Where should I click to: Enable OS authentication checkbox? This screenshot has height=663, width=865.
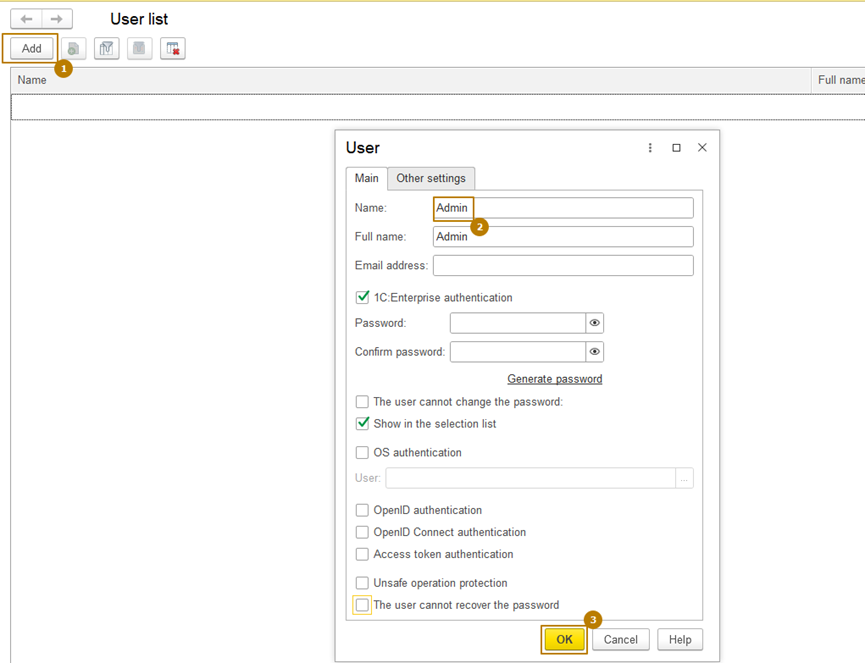click(362, 453)
